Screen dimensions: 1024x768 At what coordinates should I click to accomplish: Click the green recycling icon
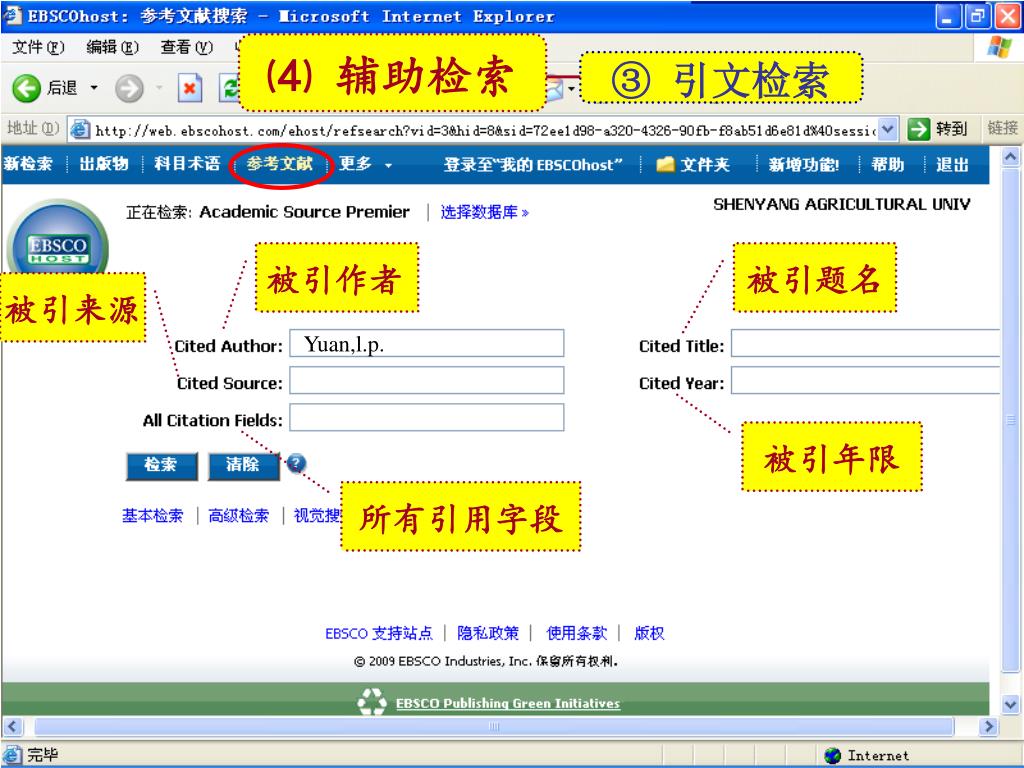[372, 701]
